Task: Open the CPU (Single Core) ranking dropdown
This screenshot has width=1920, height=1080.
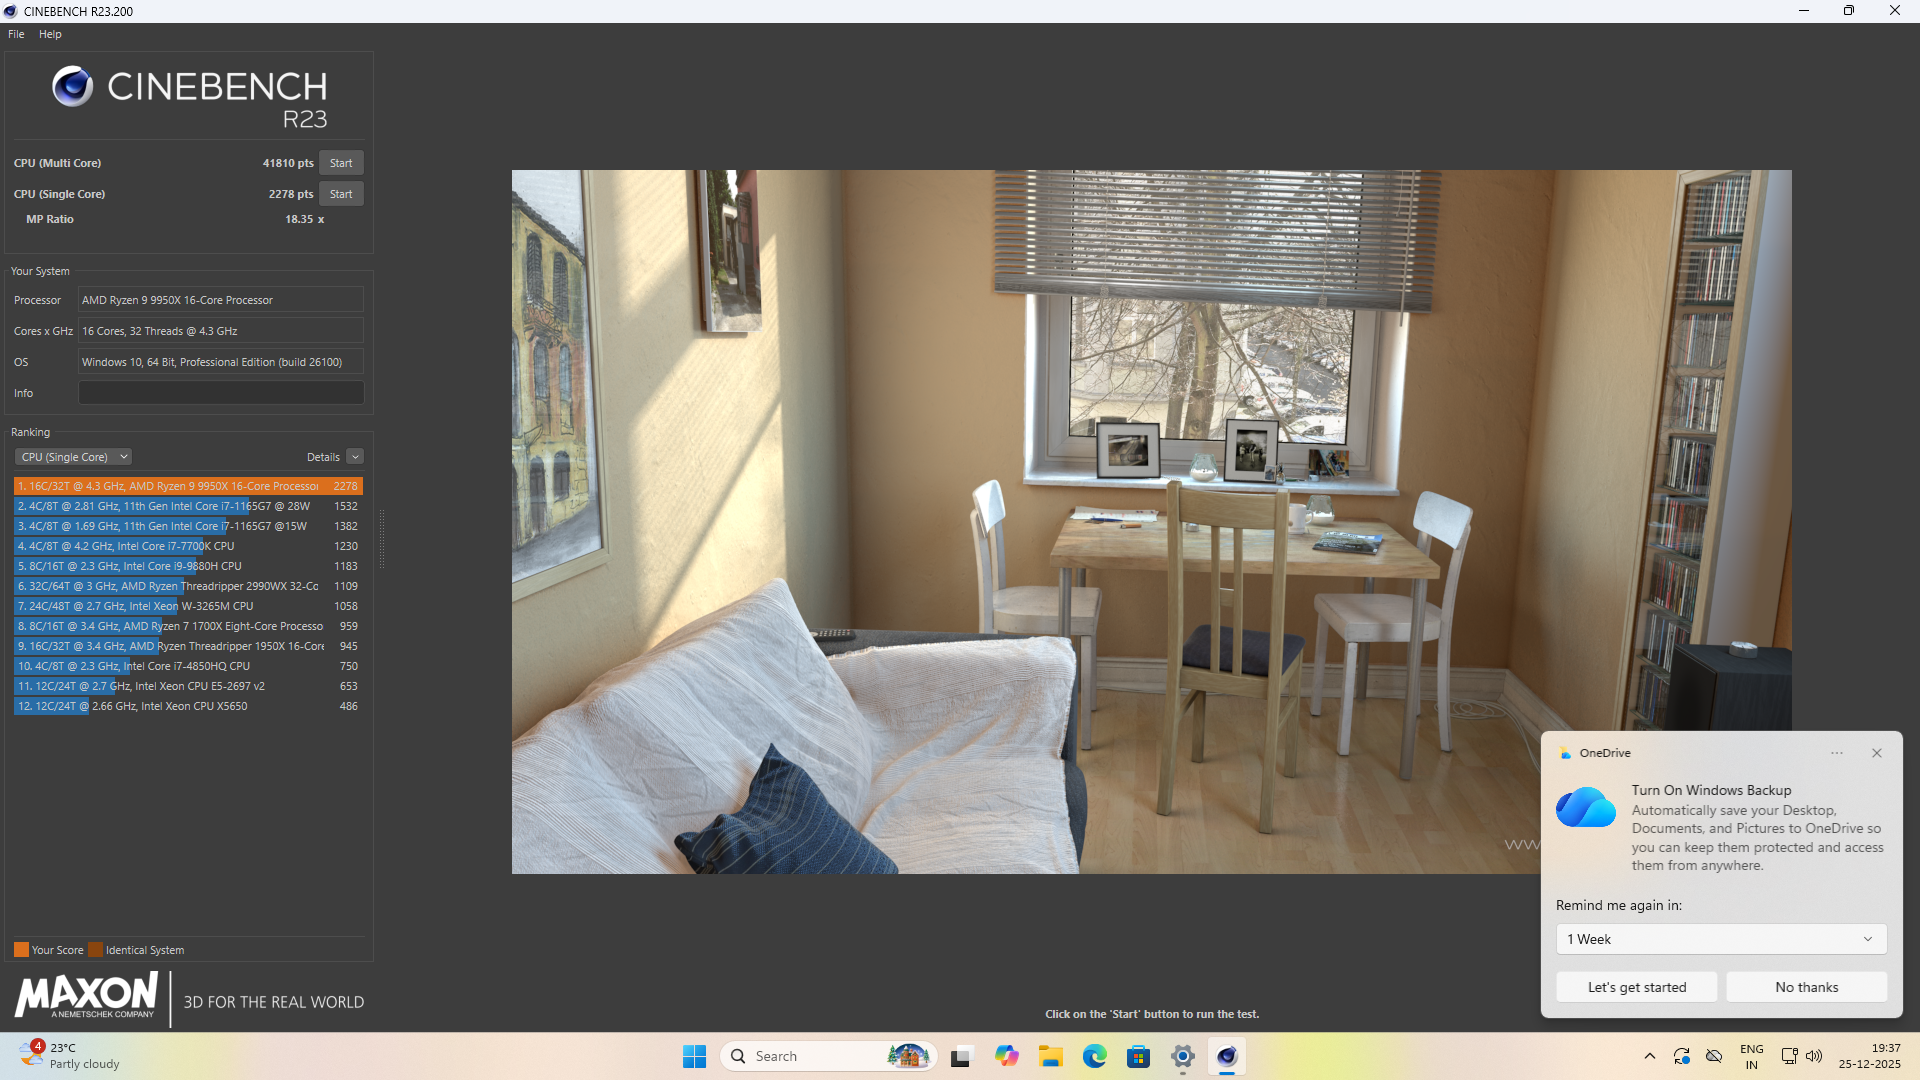Action: pyautogui.click(x=73, y=457)
